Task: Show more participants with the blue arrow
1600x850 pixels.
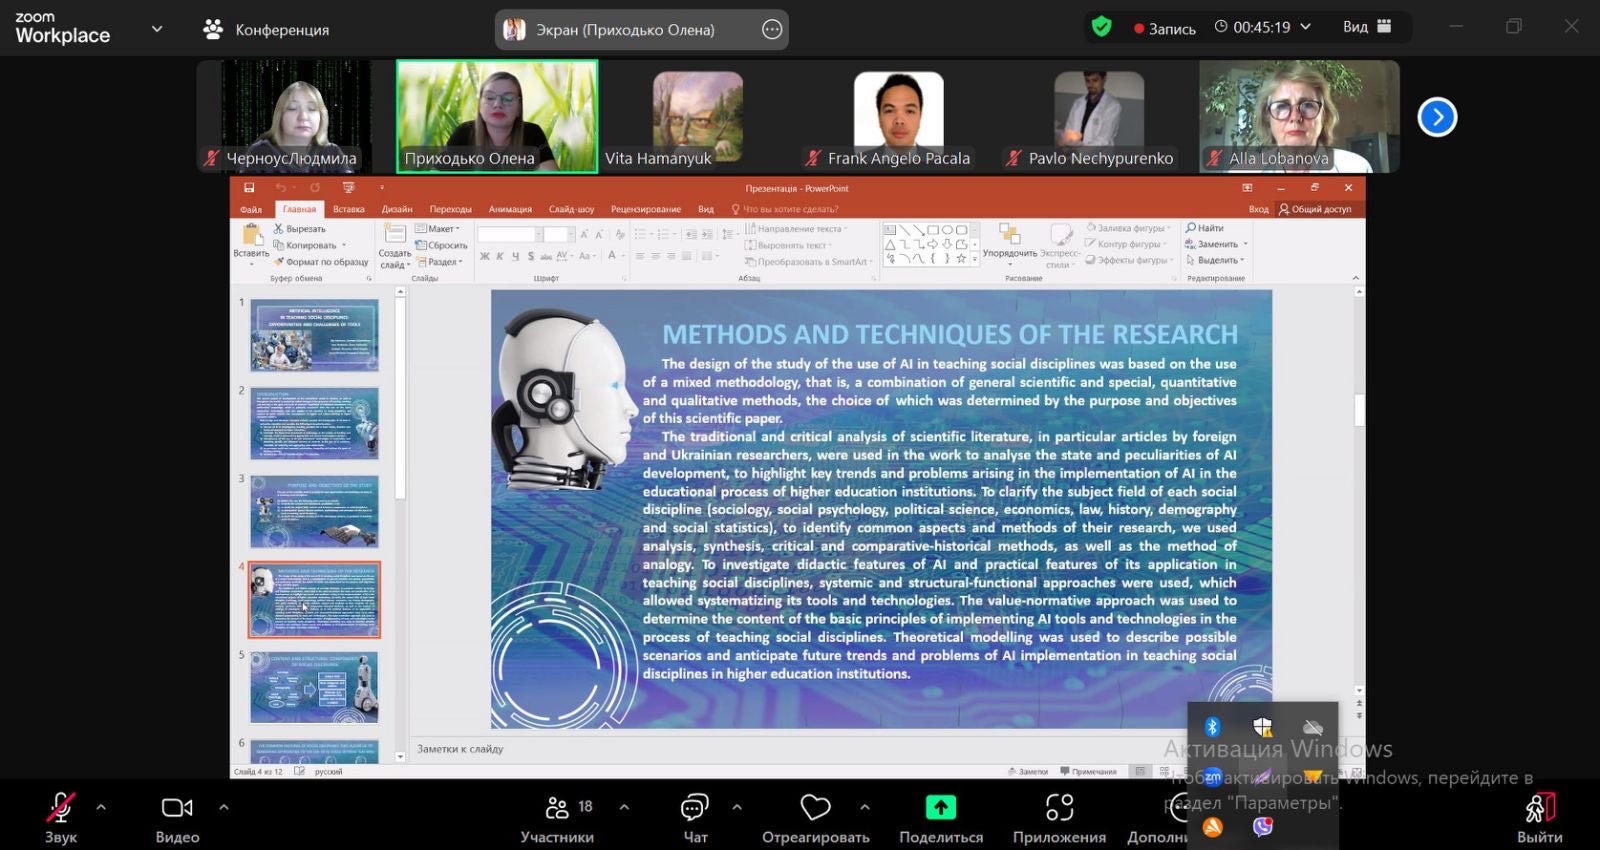Action: [1437, 117]
